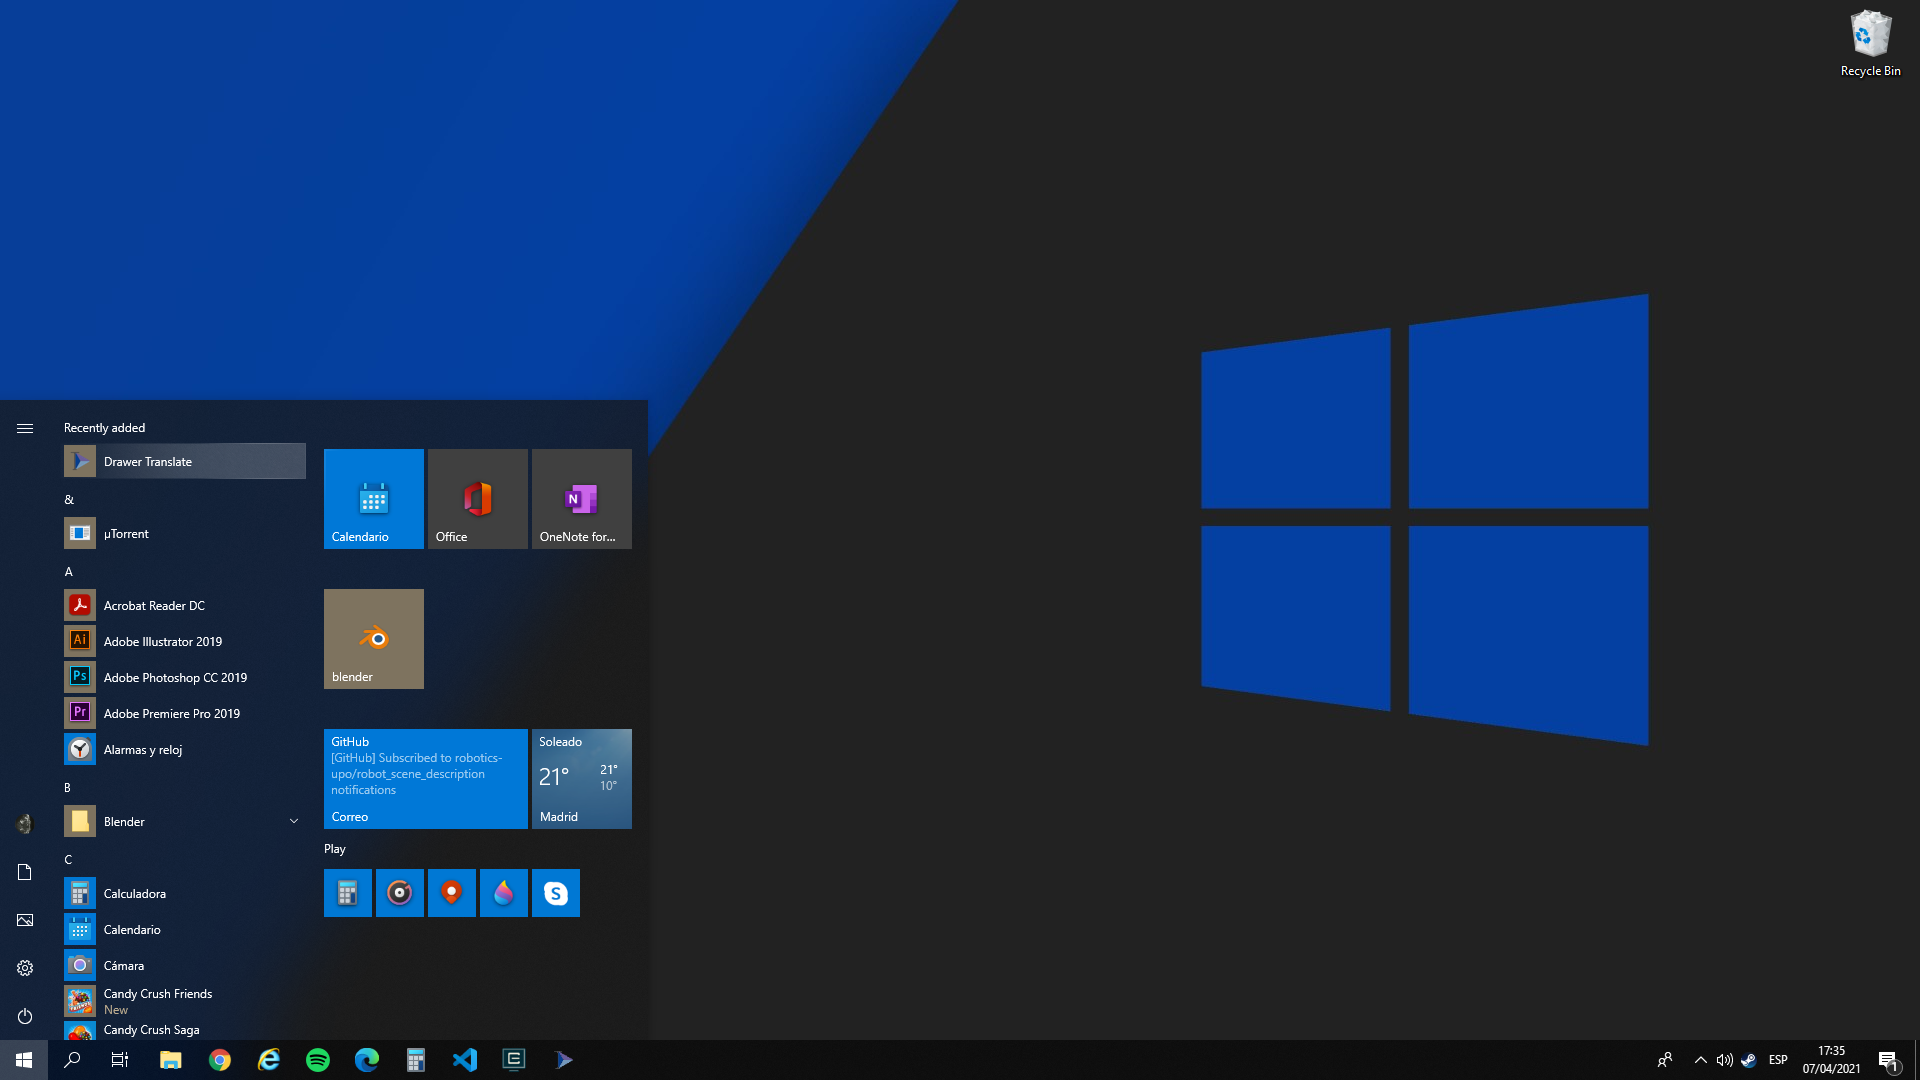The width and height of the screenshot is (1920, 1080).
Task: Click the letter 'B' group header
Action: pyautogui.click(x=68, y=787)
